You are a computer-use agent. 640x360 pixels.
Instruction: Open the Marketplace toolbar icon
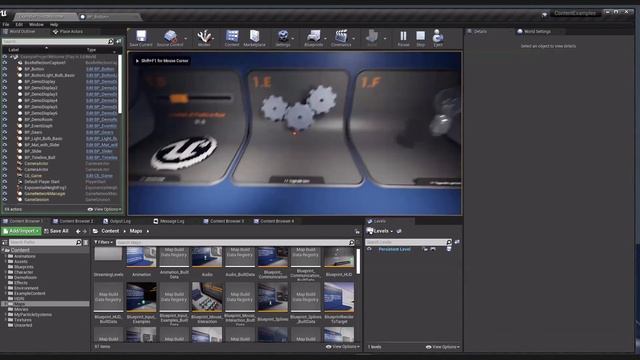[x=254, y=36]
